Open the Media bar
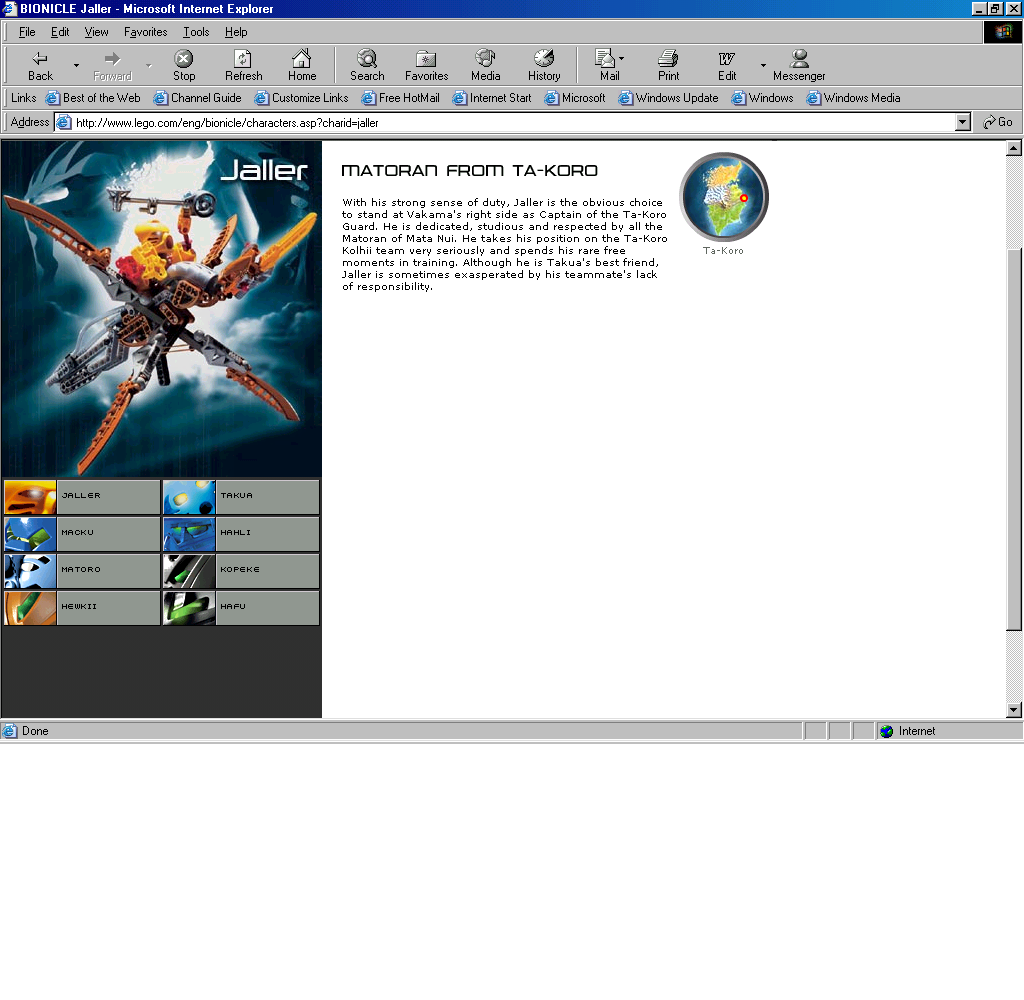 pyautogui.click(x=485, y=65)
